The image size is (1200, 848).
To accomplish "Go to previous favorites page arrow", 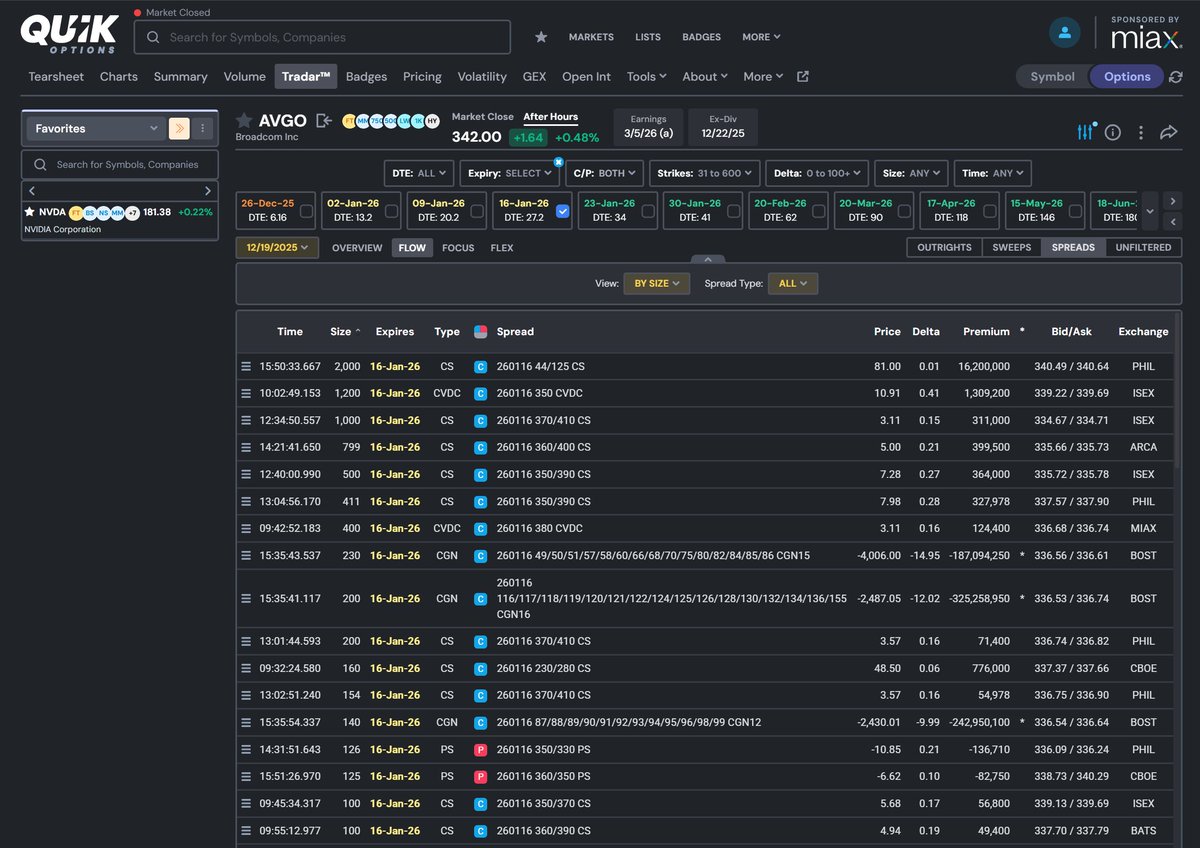I will pos(32,191).
